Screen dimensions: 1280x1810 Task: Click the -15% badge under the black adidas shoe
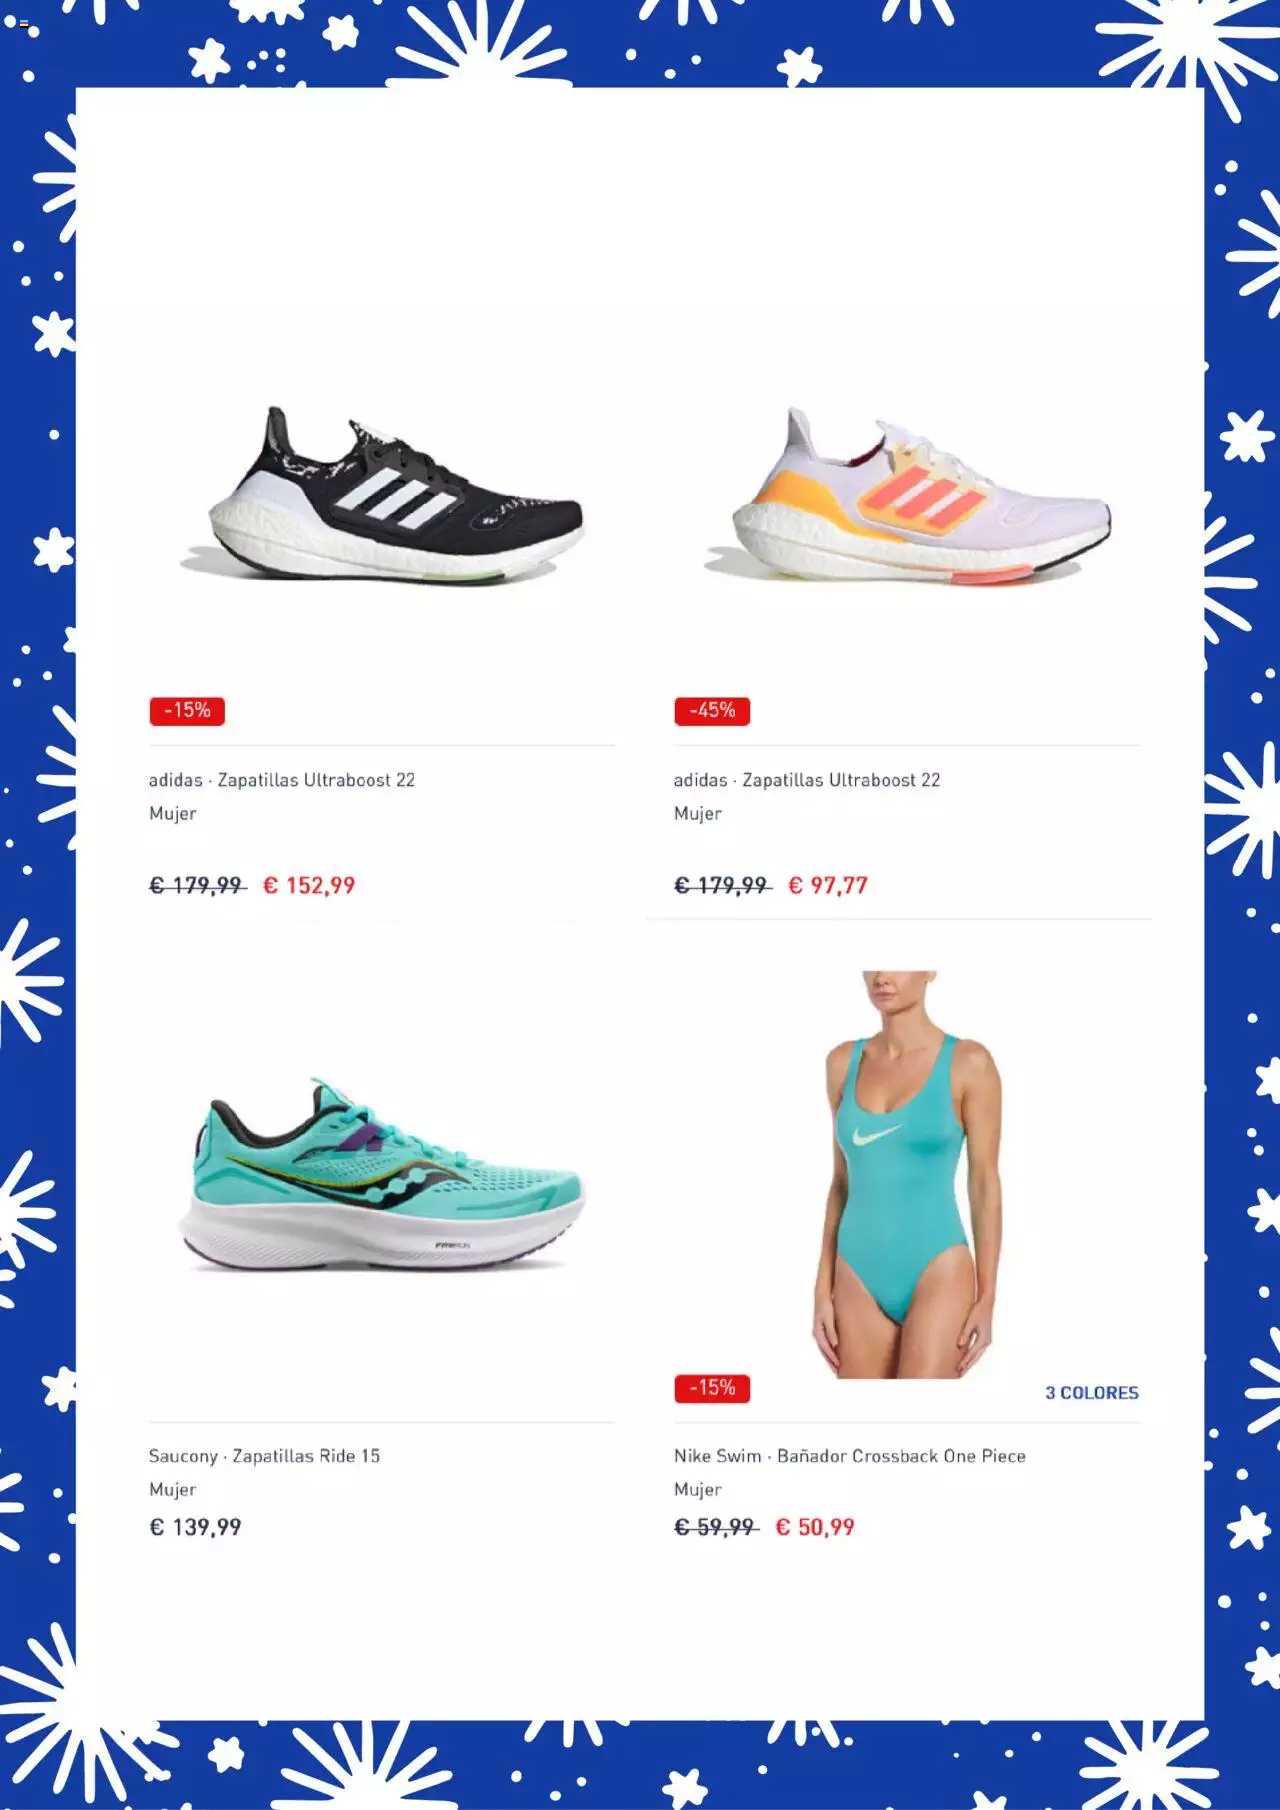(x=187, y=711)
